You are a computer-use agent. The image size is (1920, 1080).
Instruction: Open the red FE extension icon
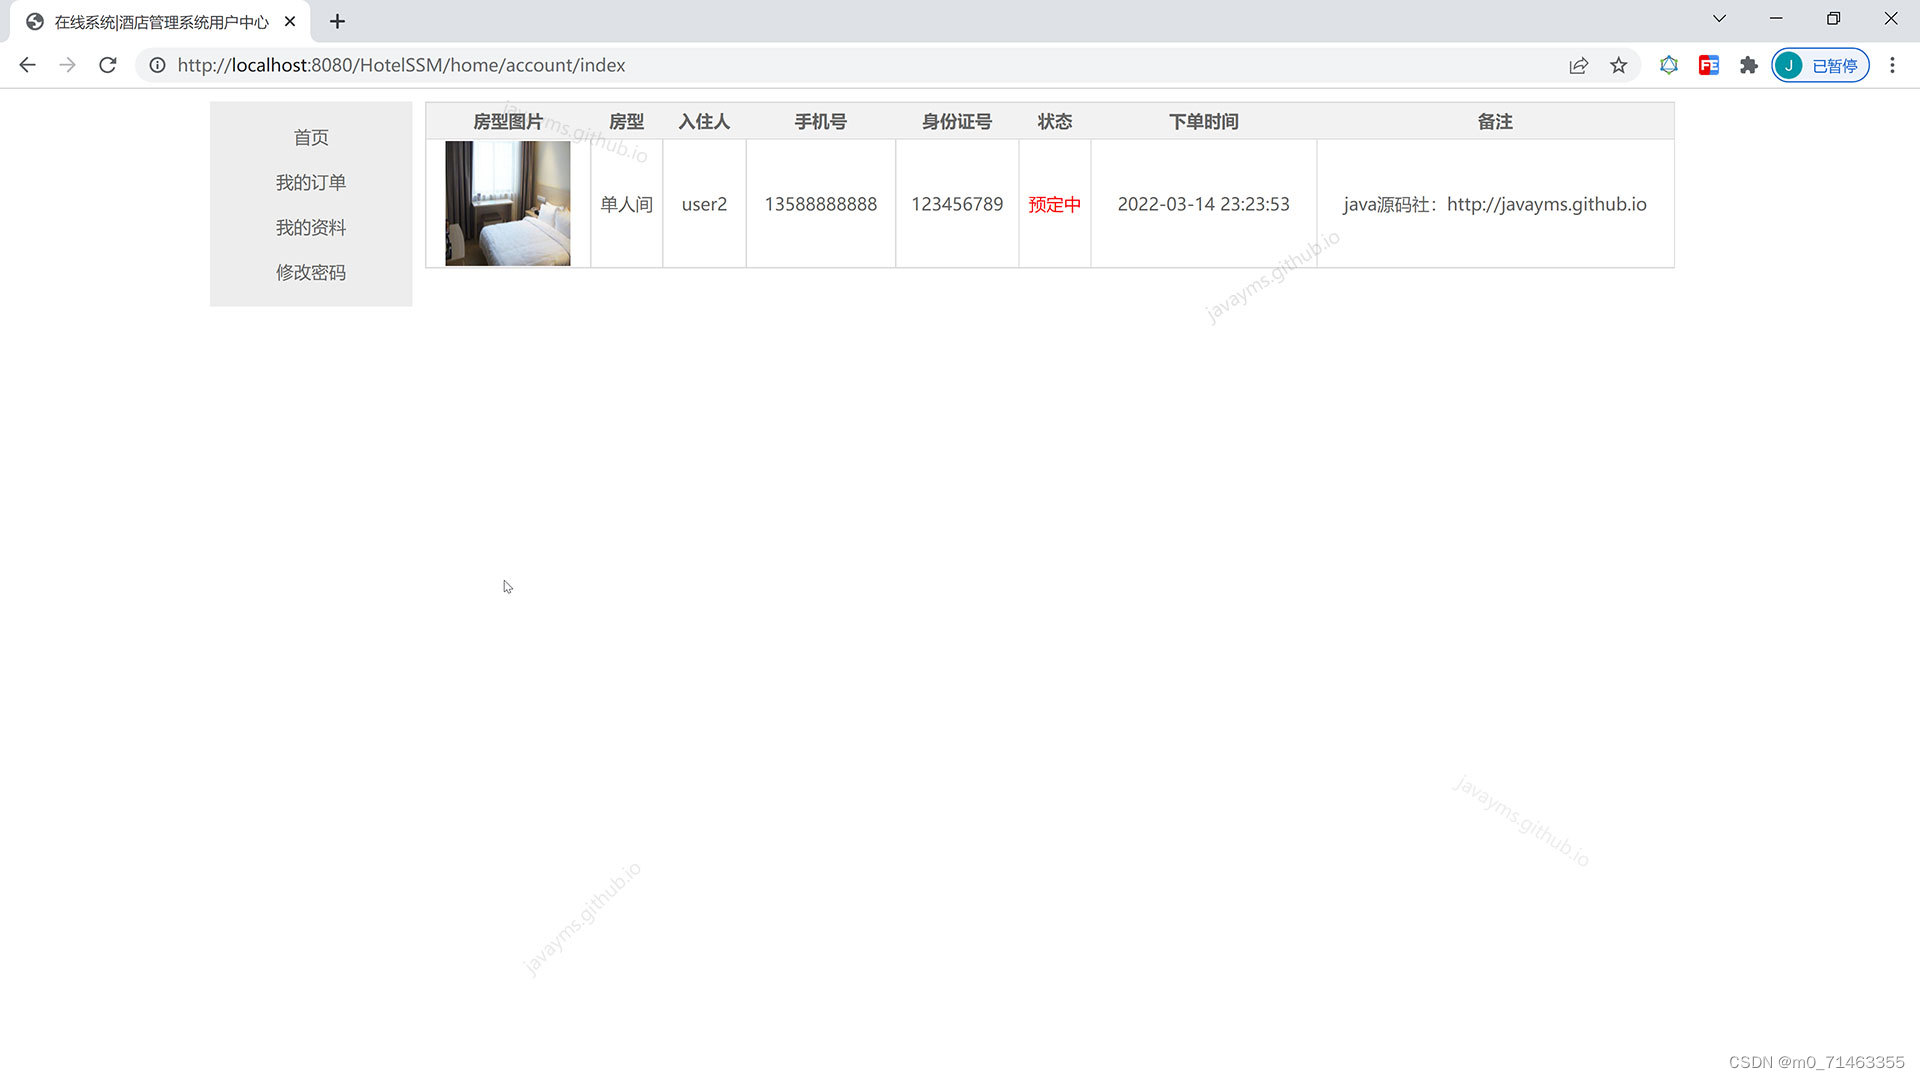click(x=1708, y=65)
